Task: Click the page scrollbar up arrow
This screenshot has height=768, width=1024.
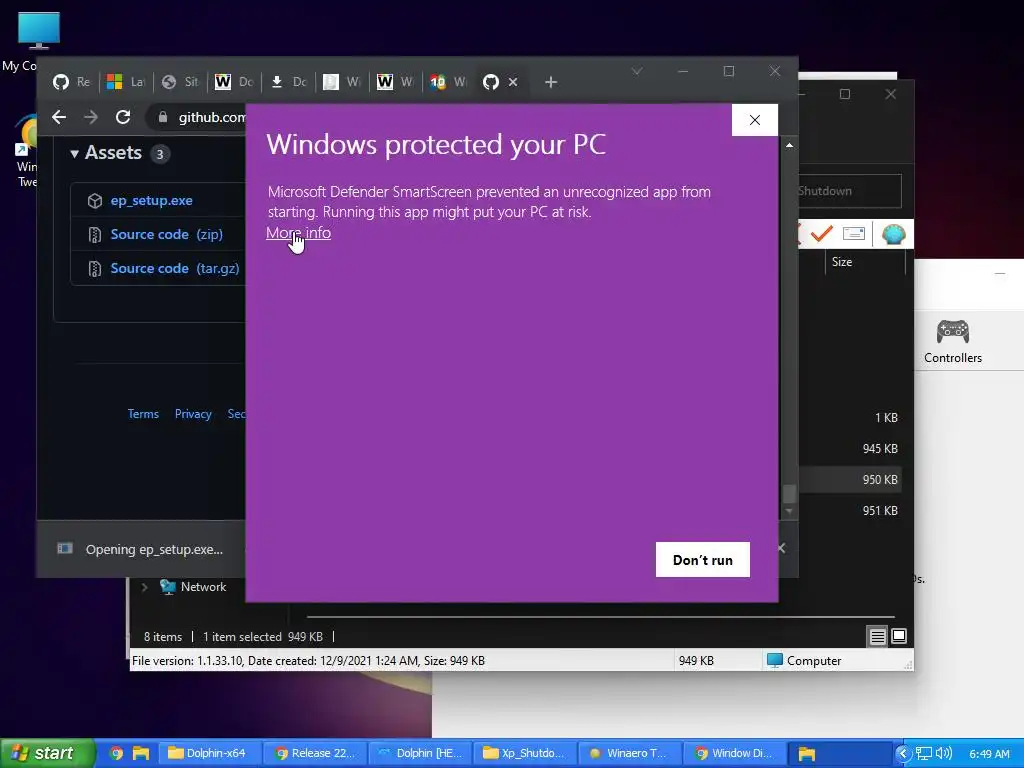Action: (790, 145)
